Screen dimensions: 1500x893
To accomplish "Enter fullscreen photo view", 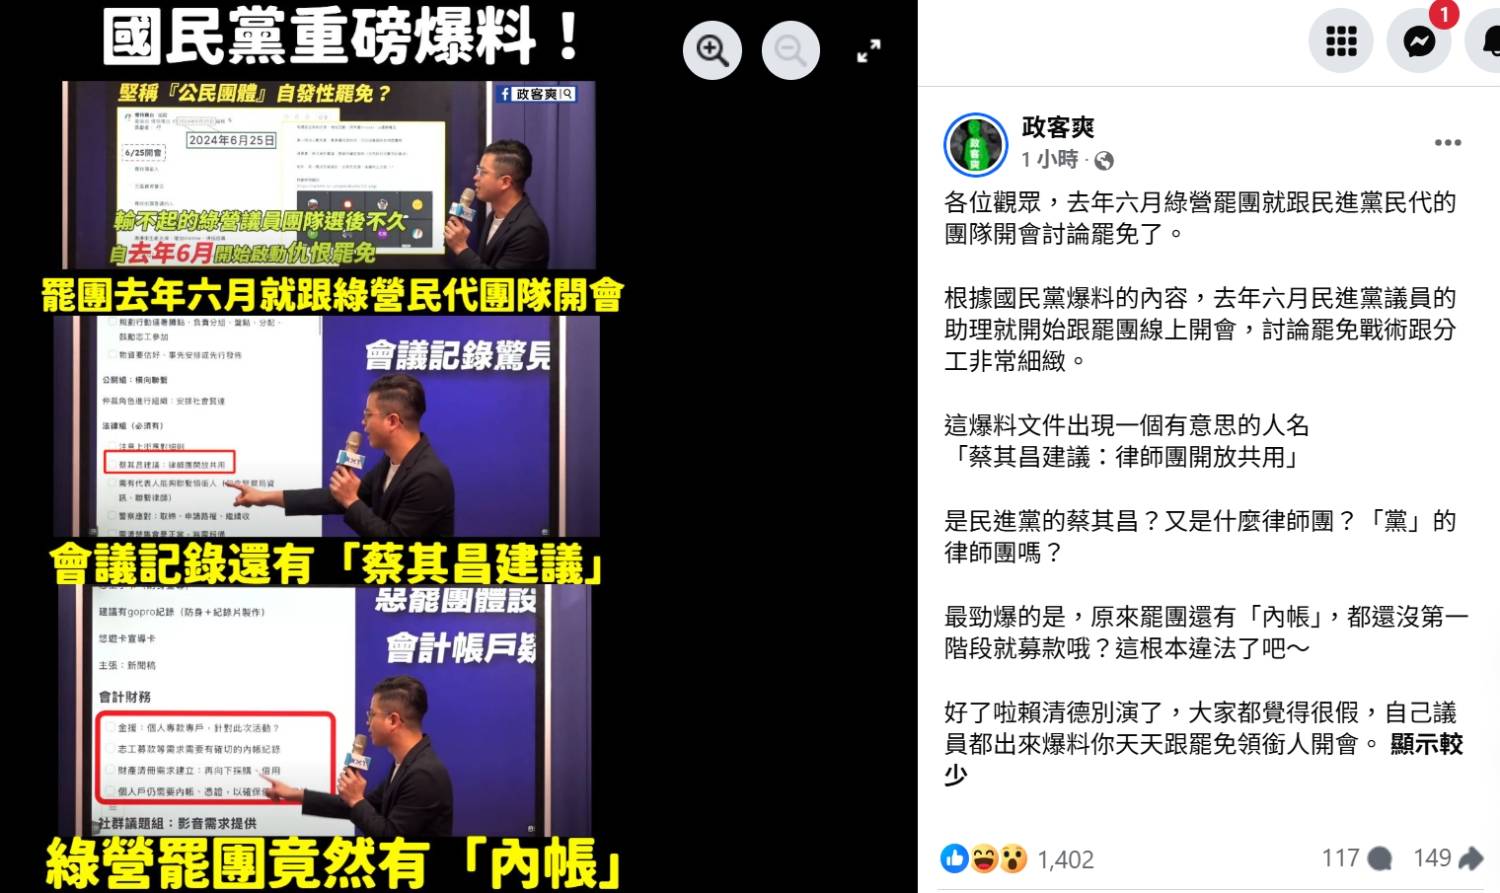I will (x=869, y=51).
